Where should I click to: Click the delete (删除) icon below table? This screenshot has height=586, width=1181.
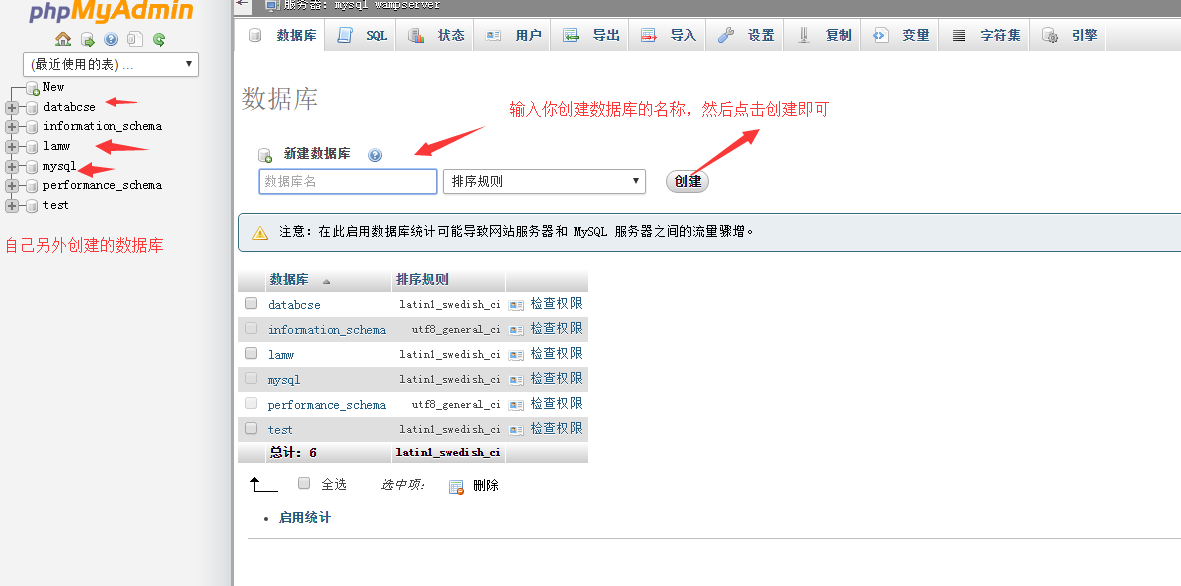456,487
